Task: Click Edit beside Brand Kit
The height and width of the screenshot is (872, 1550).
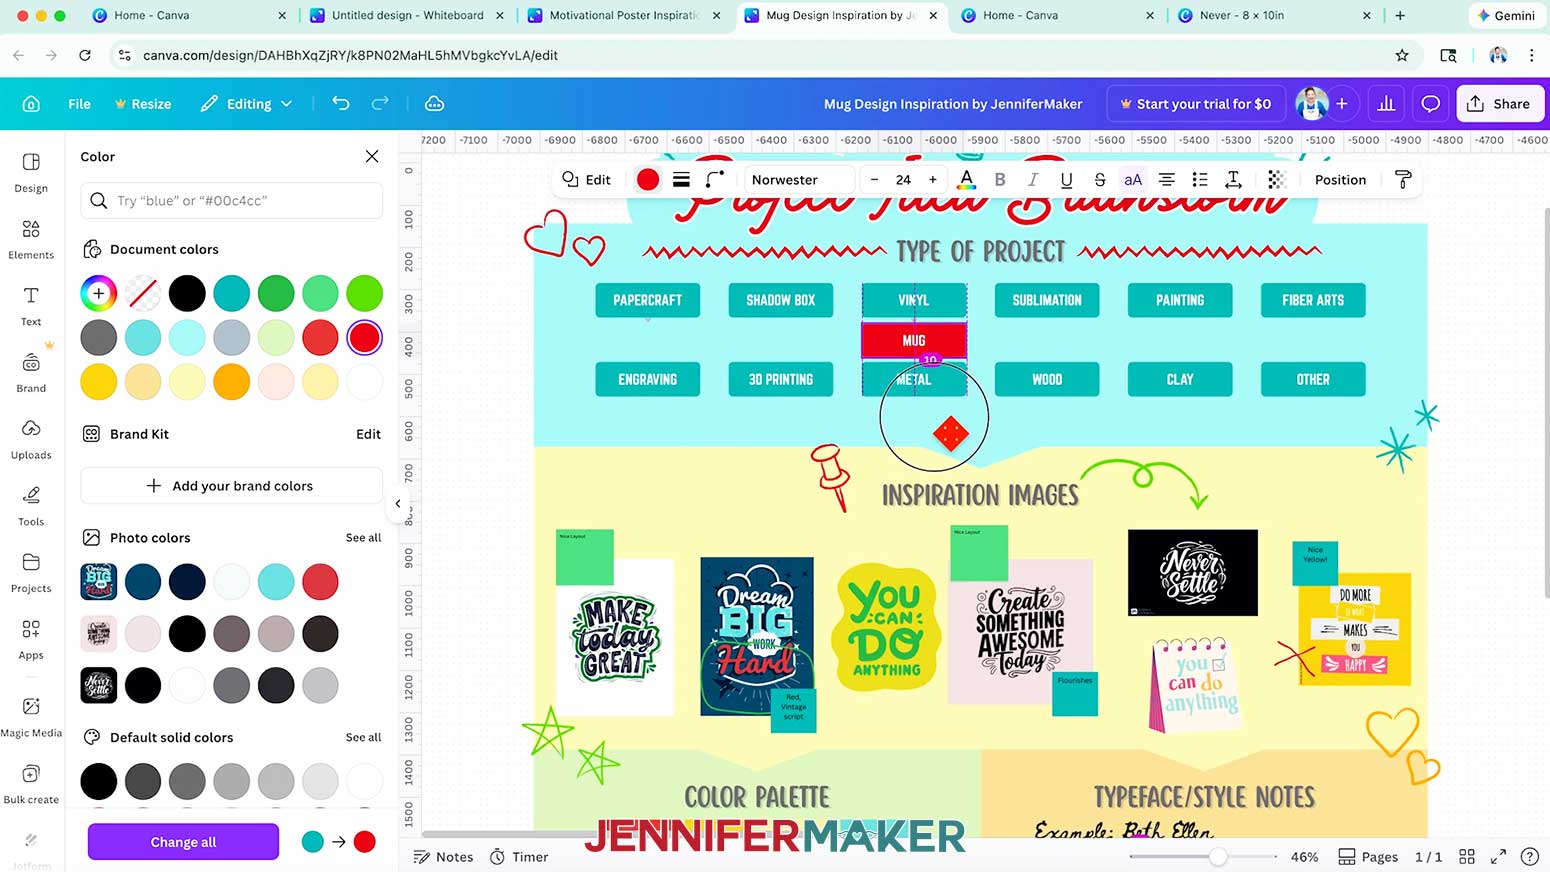Action: click(x=368, y=434)
